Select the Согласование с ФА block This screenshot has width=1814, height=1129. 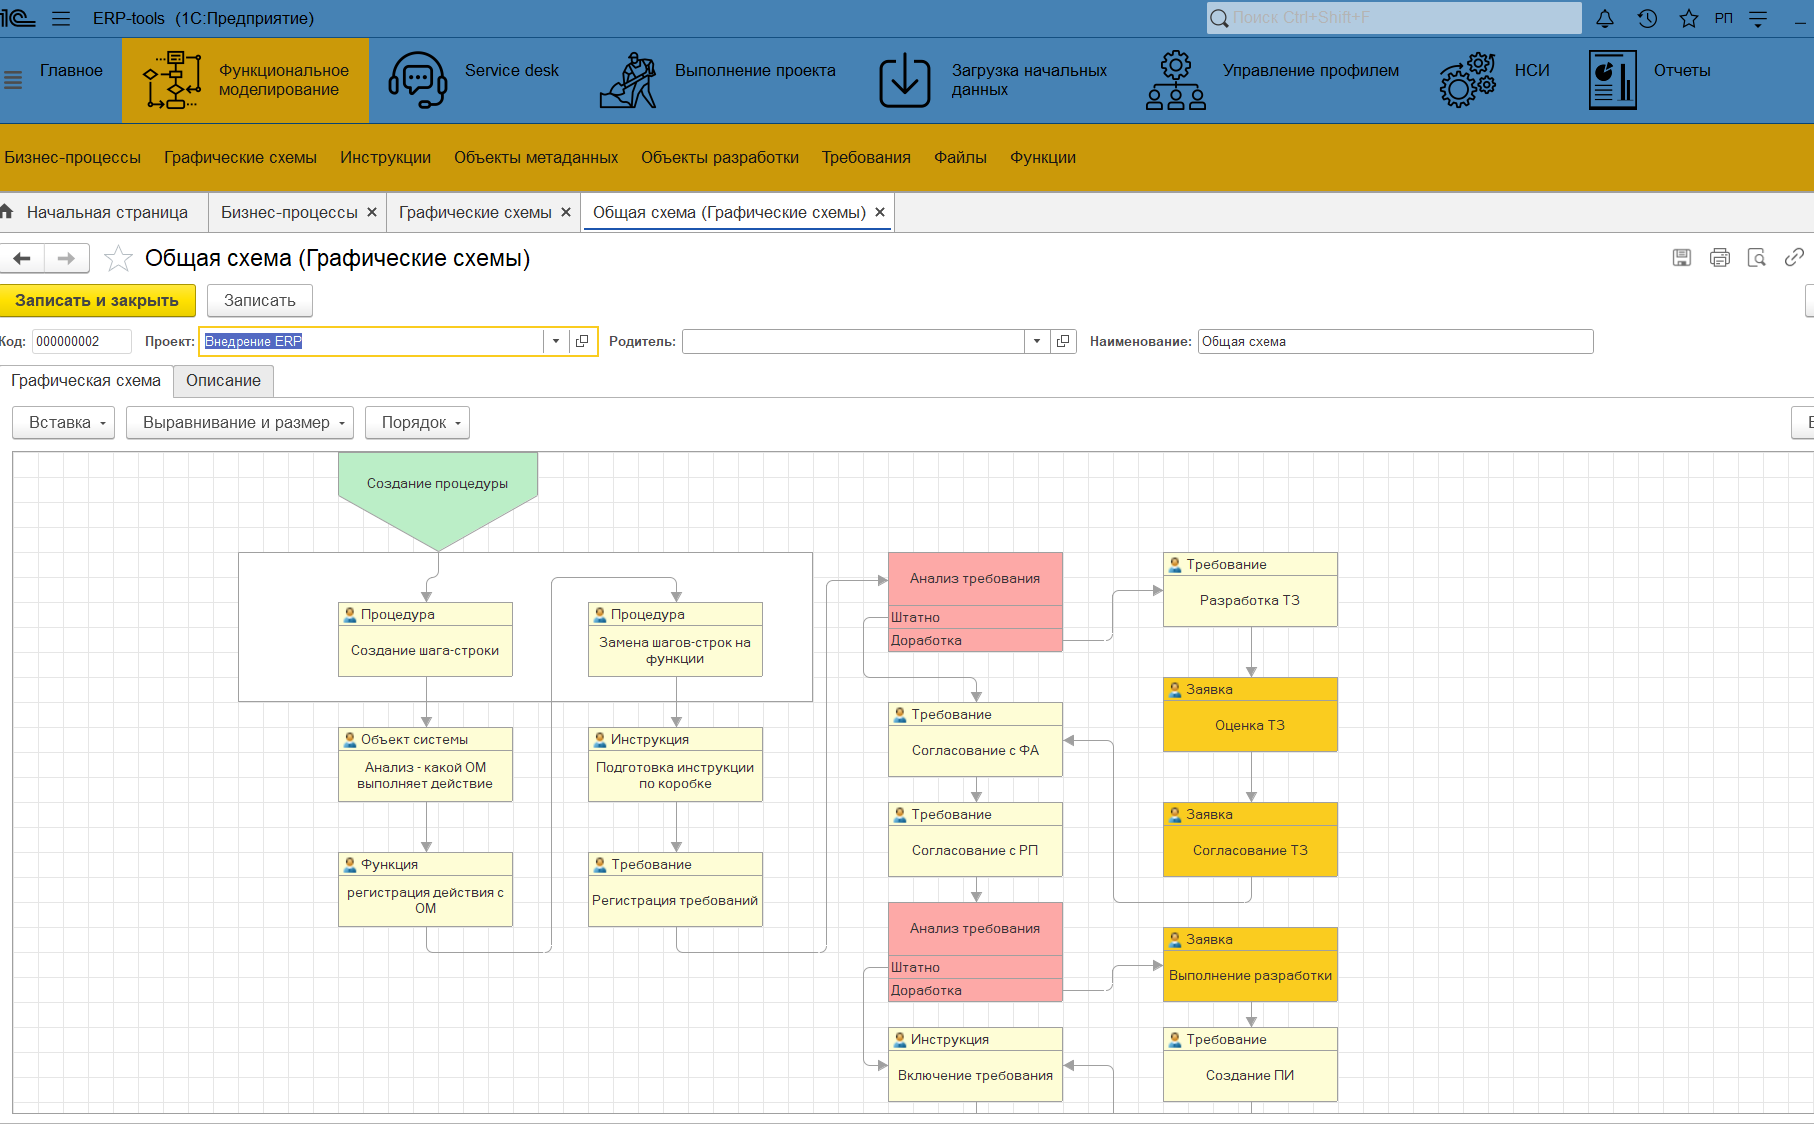coord(975,739)
